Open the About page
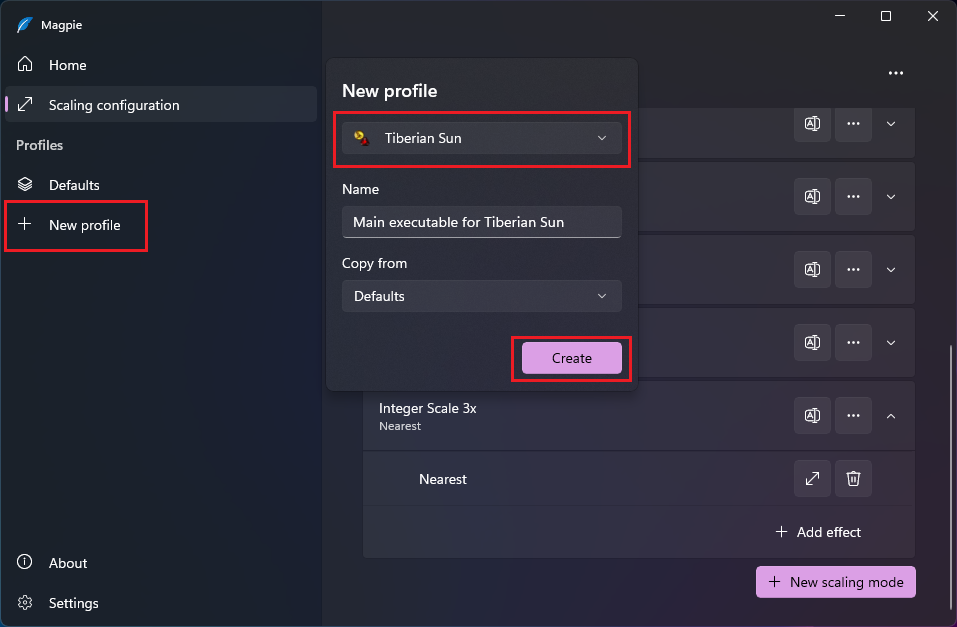Screen dimensions: 957x627 point(68,563)
